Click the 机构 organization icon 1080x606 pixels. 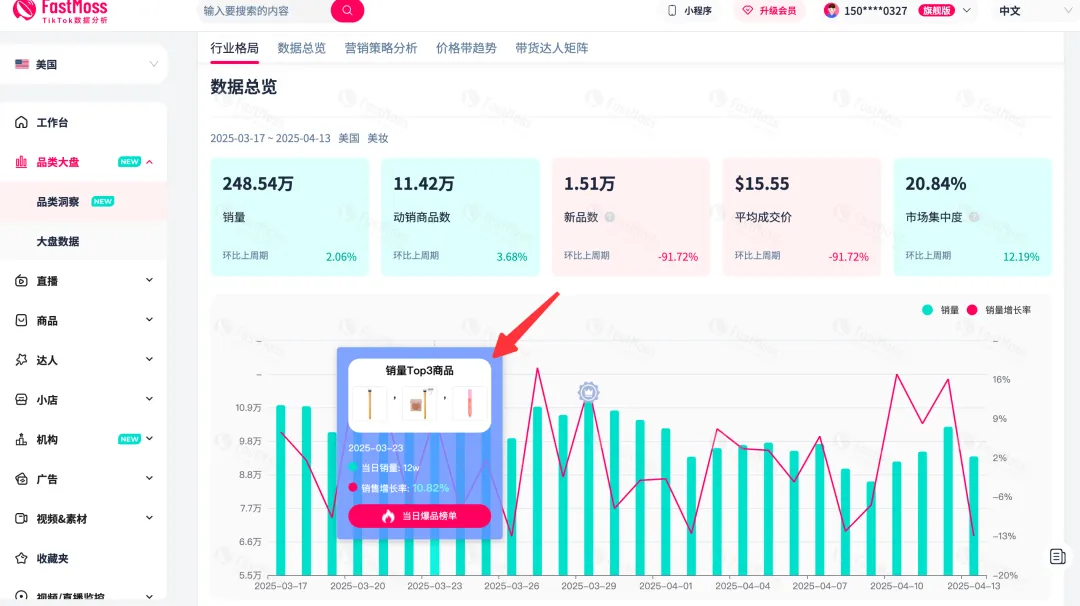21,439
